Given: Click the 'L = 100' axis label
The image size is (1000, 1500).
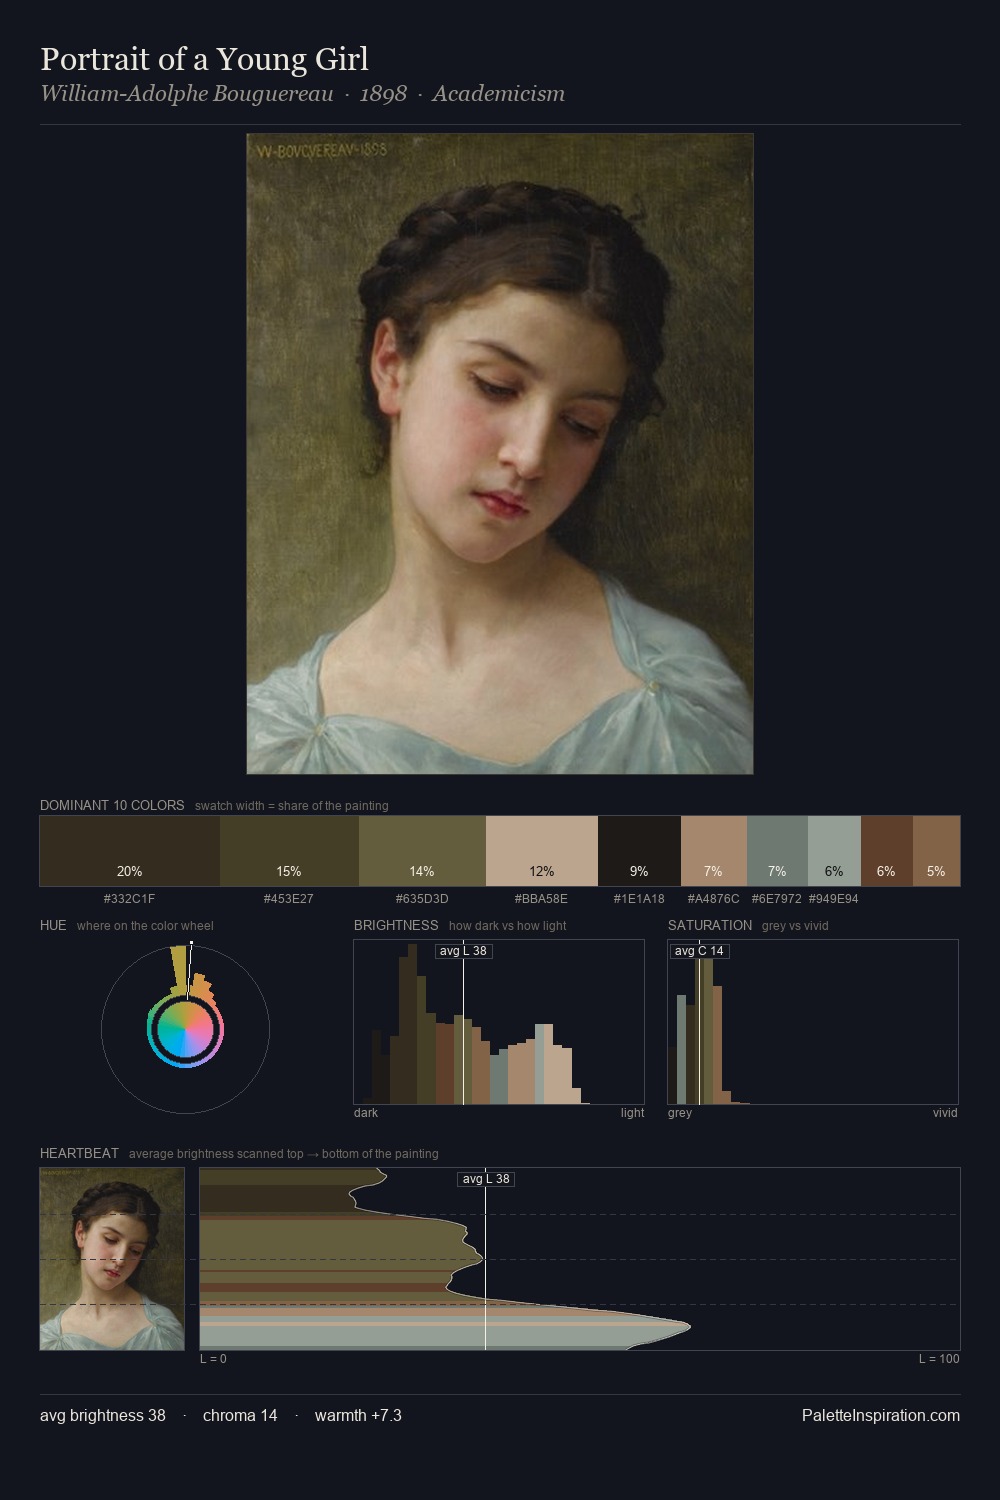Looking at the screenshot, I should tap(939, 1358).
